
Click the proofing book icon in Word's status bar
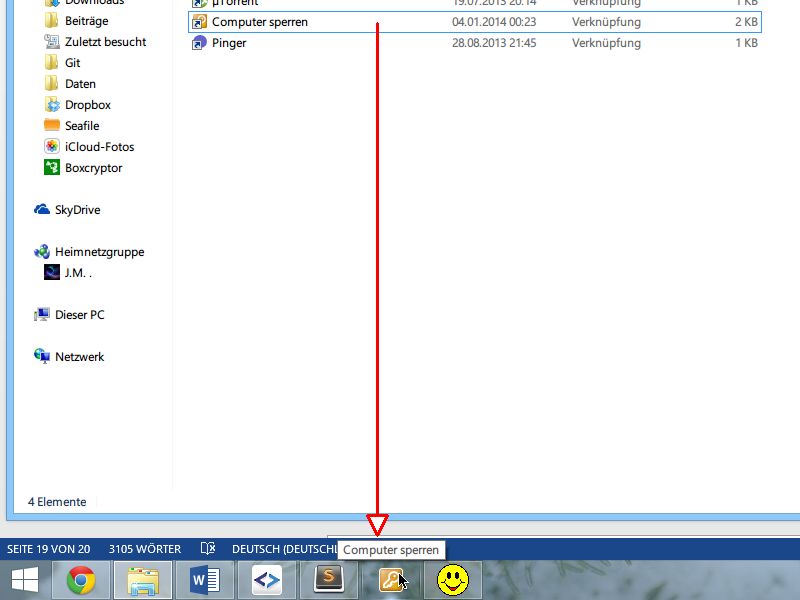click(x=208, y=548)
